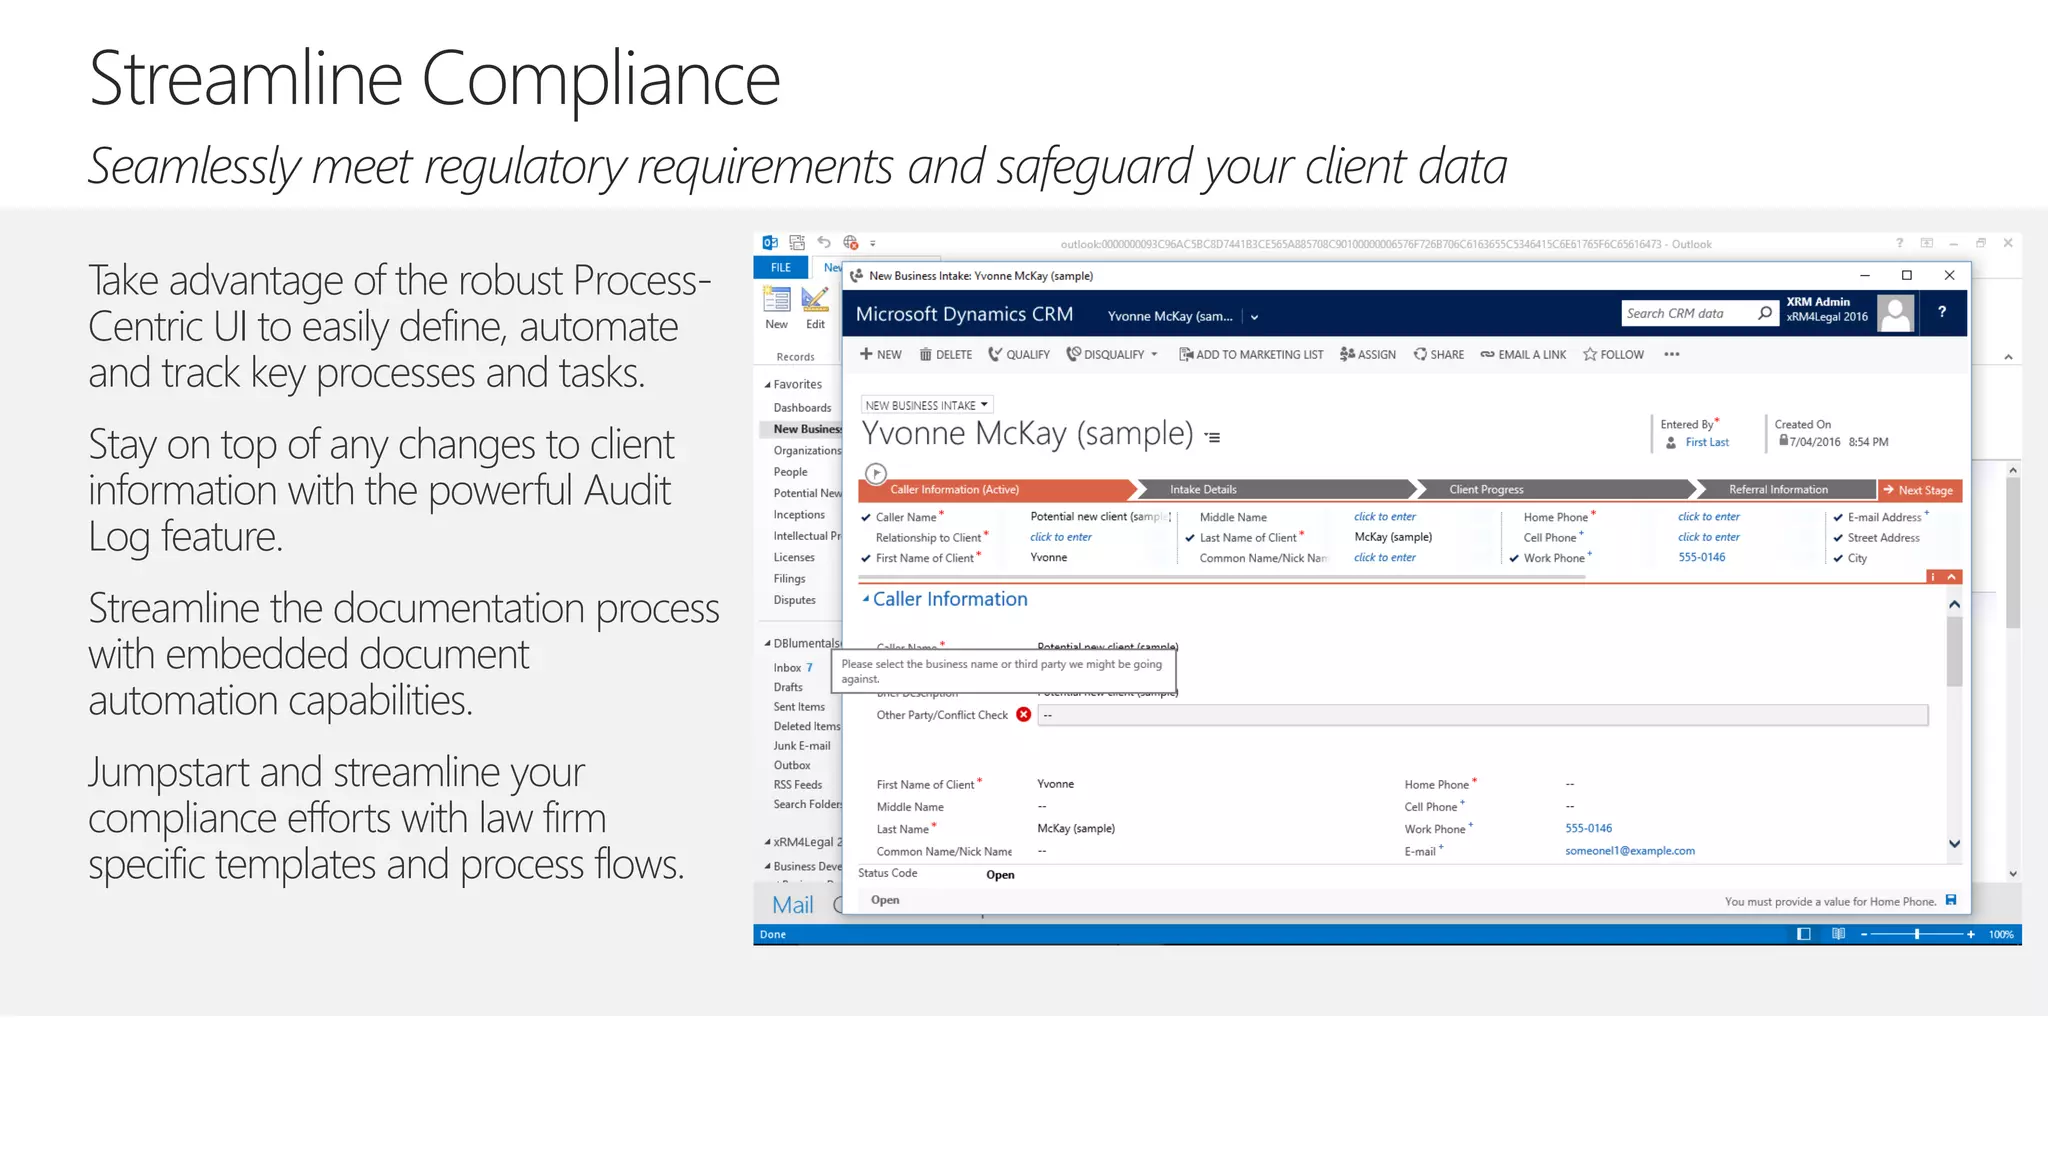Click the FOLLOW star command

(x=1613, y=354)
